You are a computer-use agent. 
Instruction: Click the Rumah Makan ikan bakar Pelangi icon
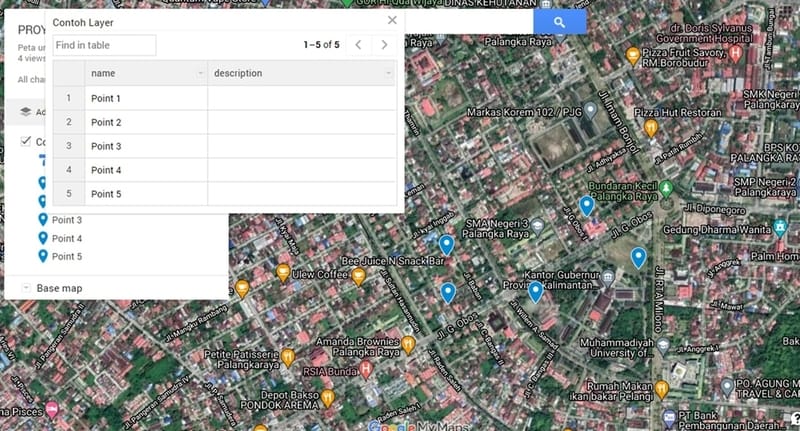tap(661, 390)
